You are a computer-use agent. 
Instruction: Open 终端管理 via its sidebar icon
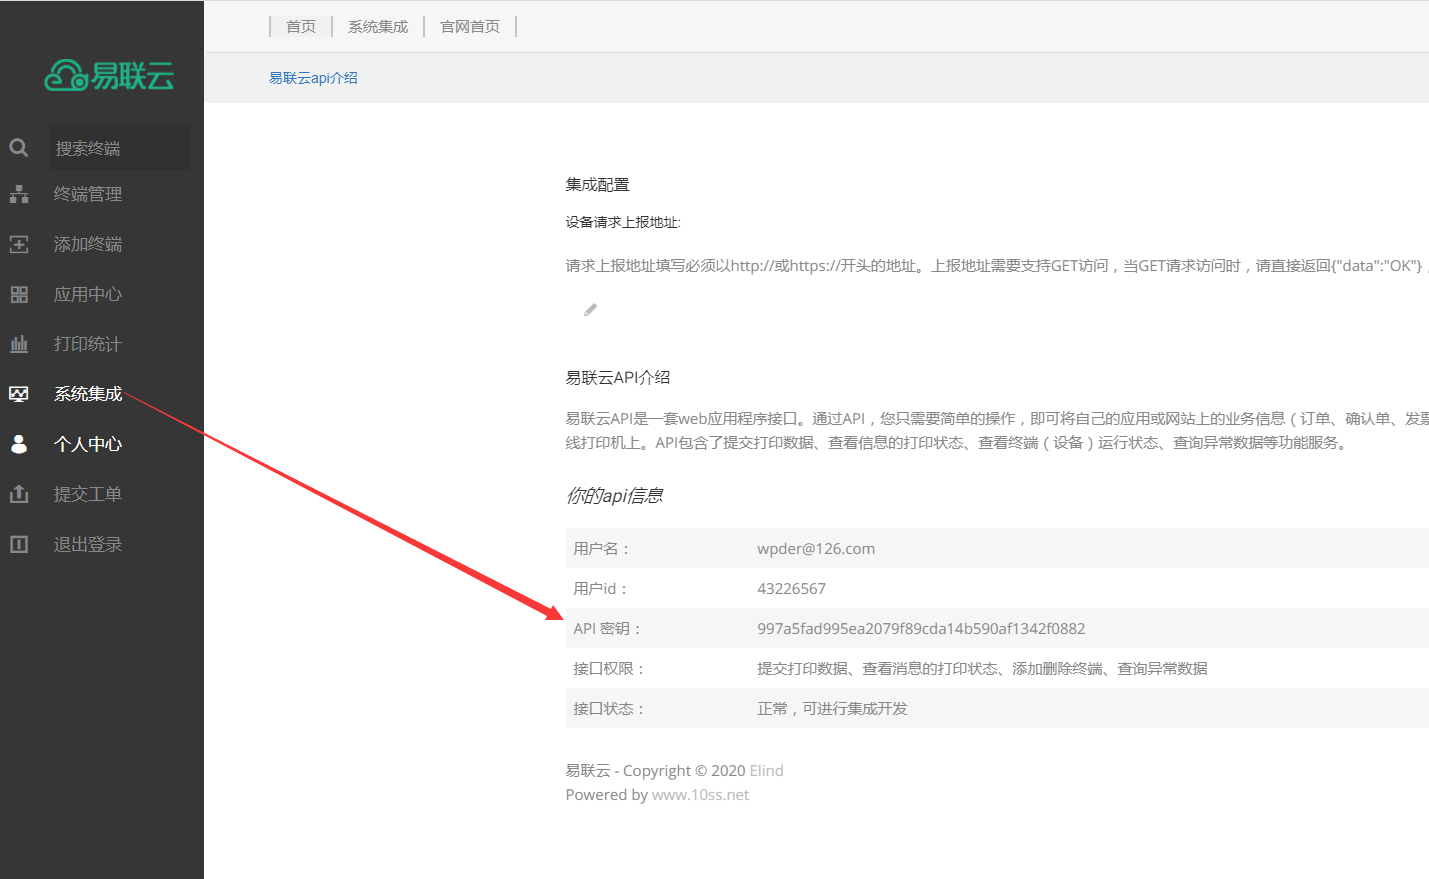point(18,194)
